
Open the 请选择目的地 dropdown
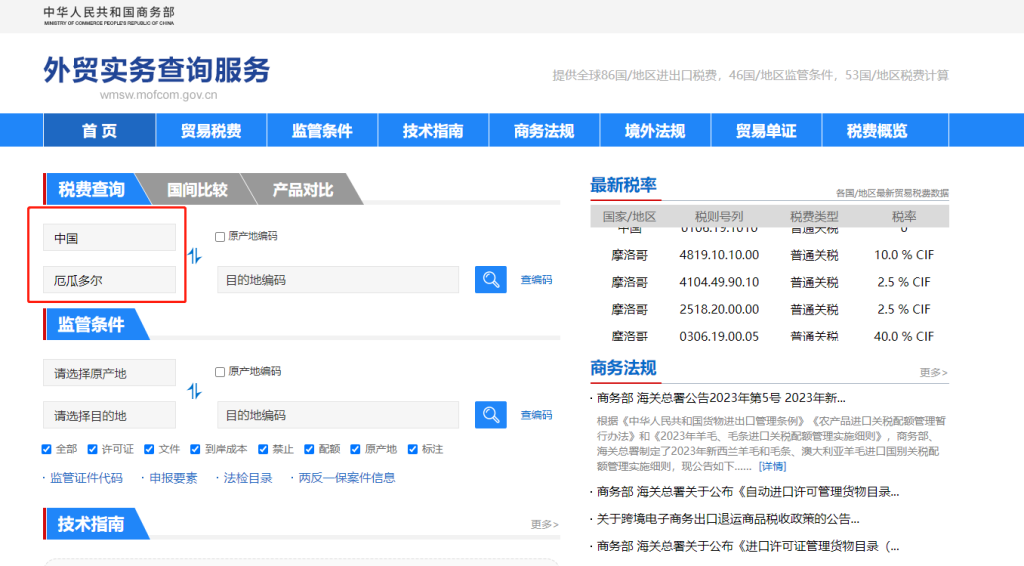pos(109,415)
